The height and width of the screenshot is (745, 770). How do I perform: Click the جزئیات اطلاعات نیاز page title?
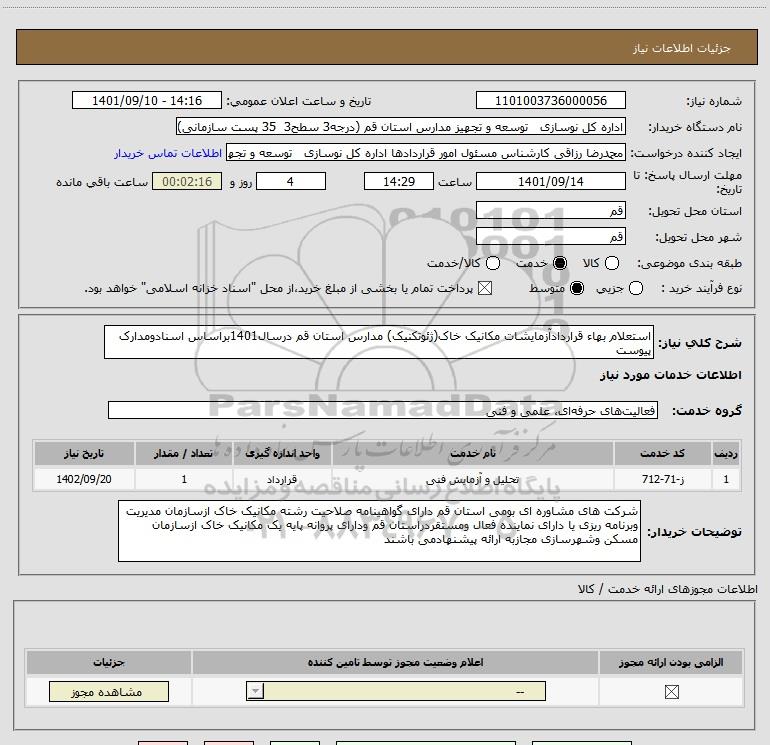click(x=681, y=48)
